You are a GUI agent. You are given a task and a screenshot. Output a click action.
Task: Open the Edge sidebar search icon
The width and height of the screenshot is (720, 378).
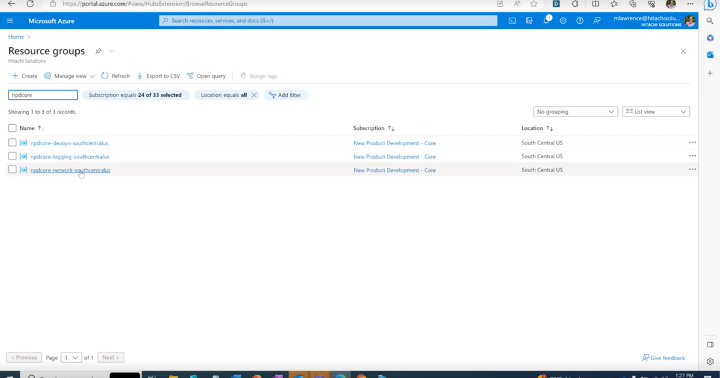[710, 21]
